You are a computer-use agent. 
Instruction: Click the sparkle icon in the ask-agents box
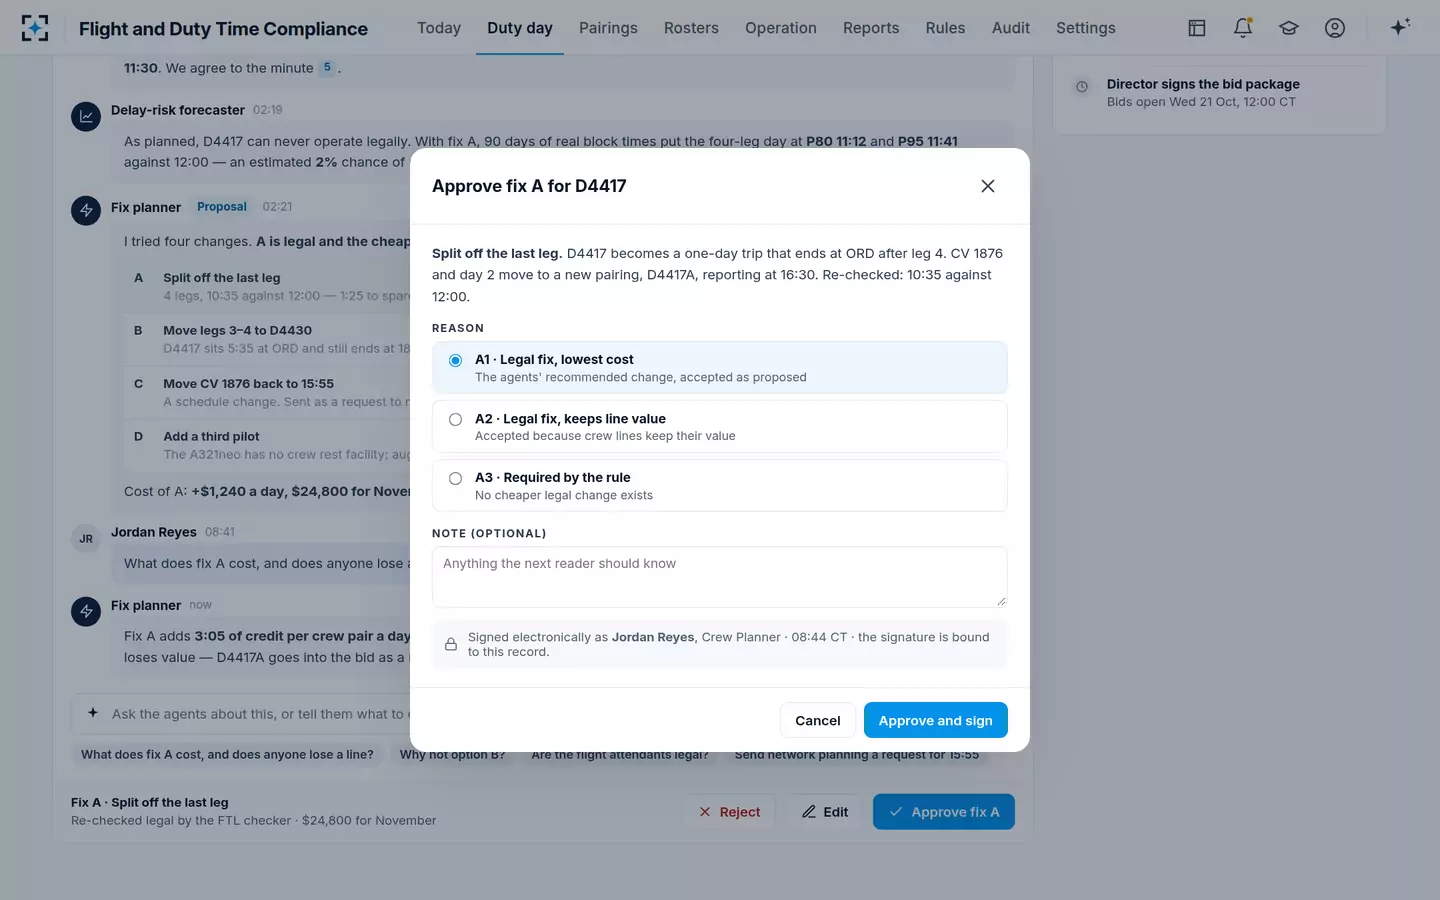tap(93, 713)
